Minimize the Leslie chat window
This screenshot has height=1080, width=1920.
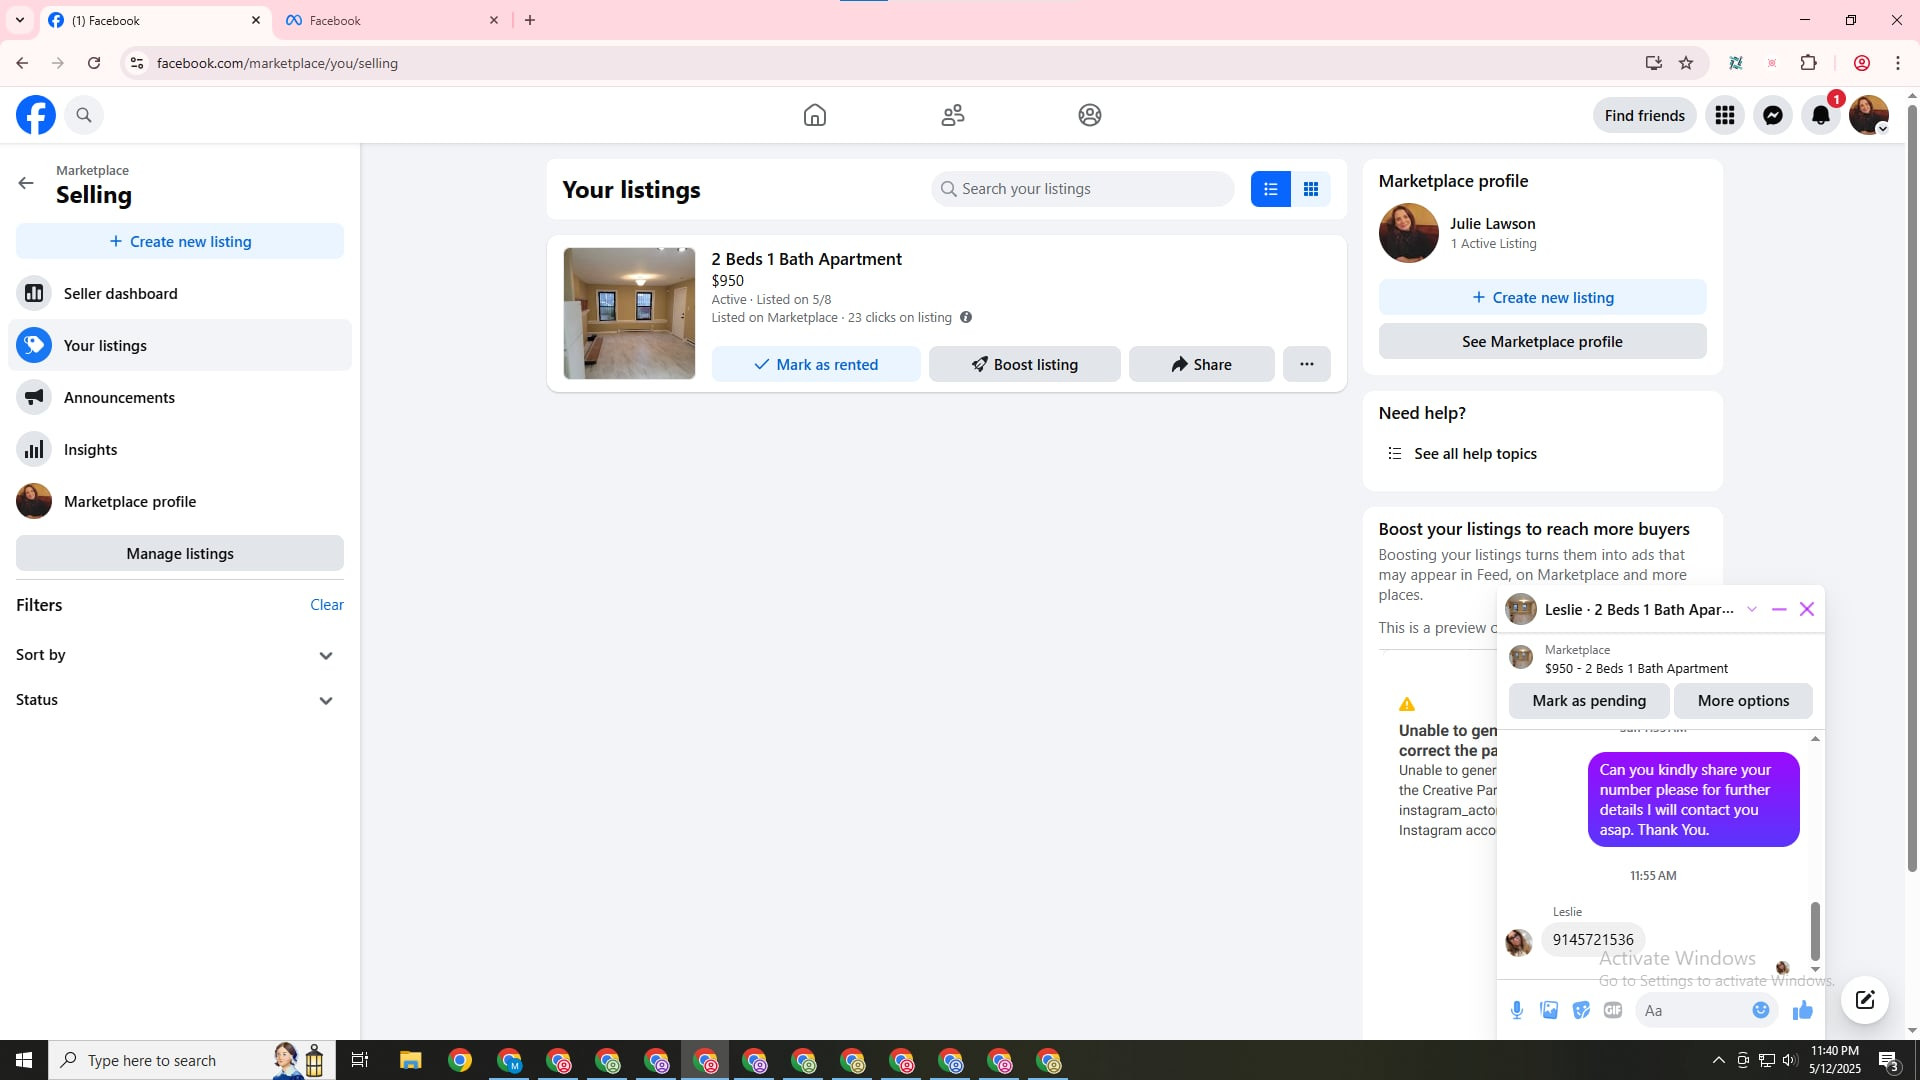pyautogui.click(x=1779, y=609)
